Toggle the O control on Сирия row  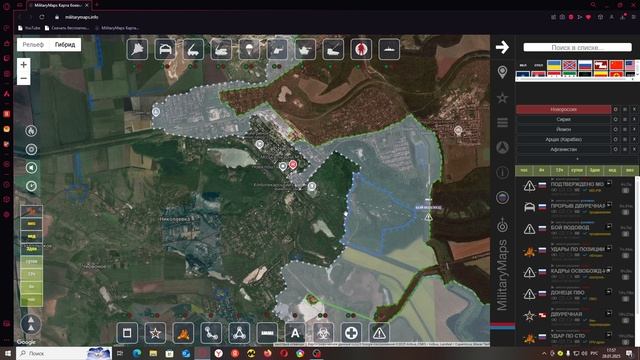616,119
